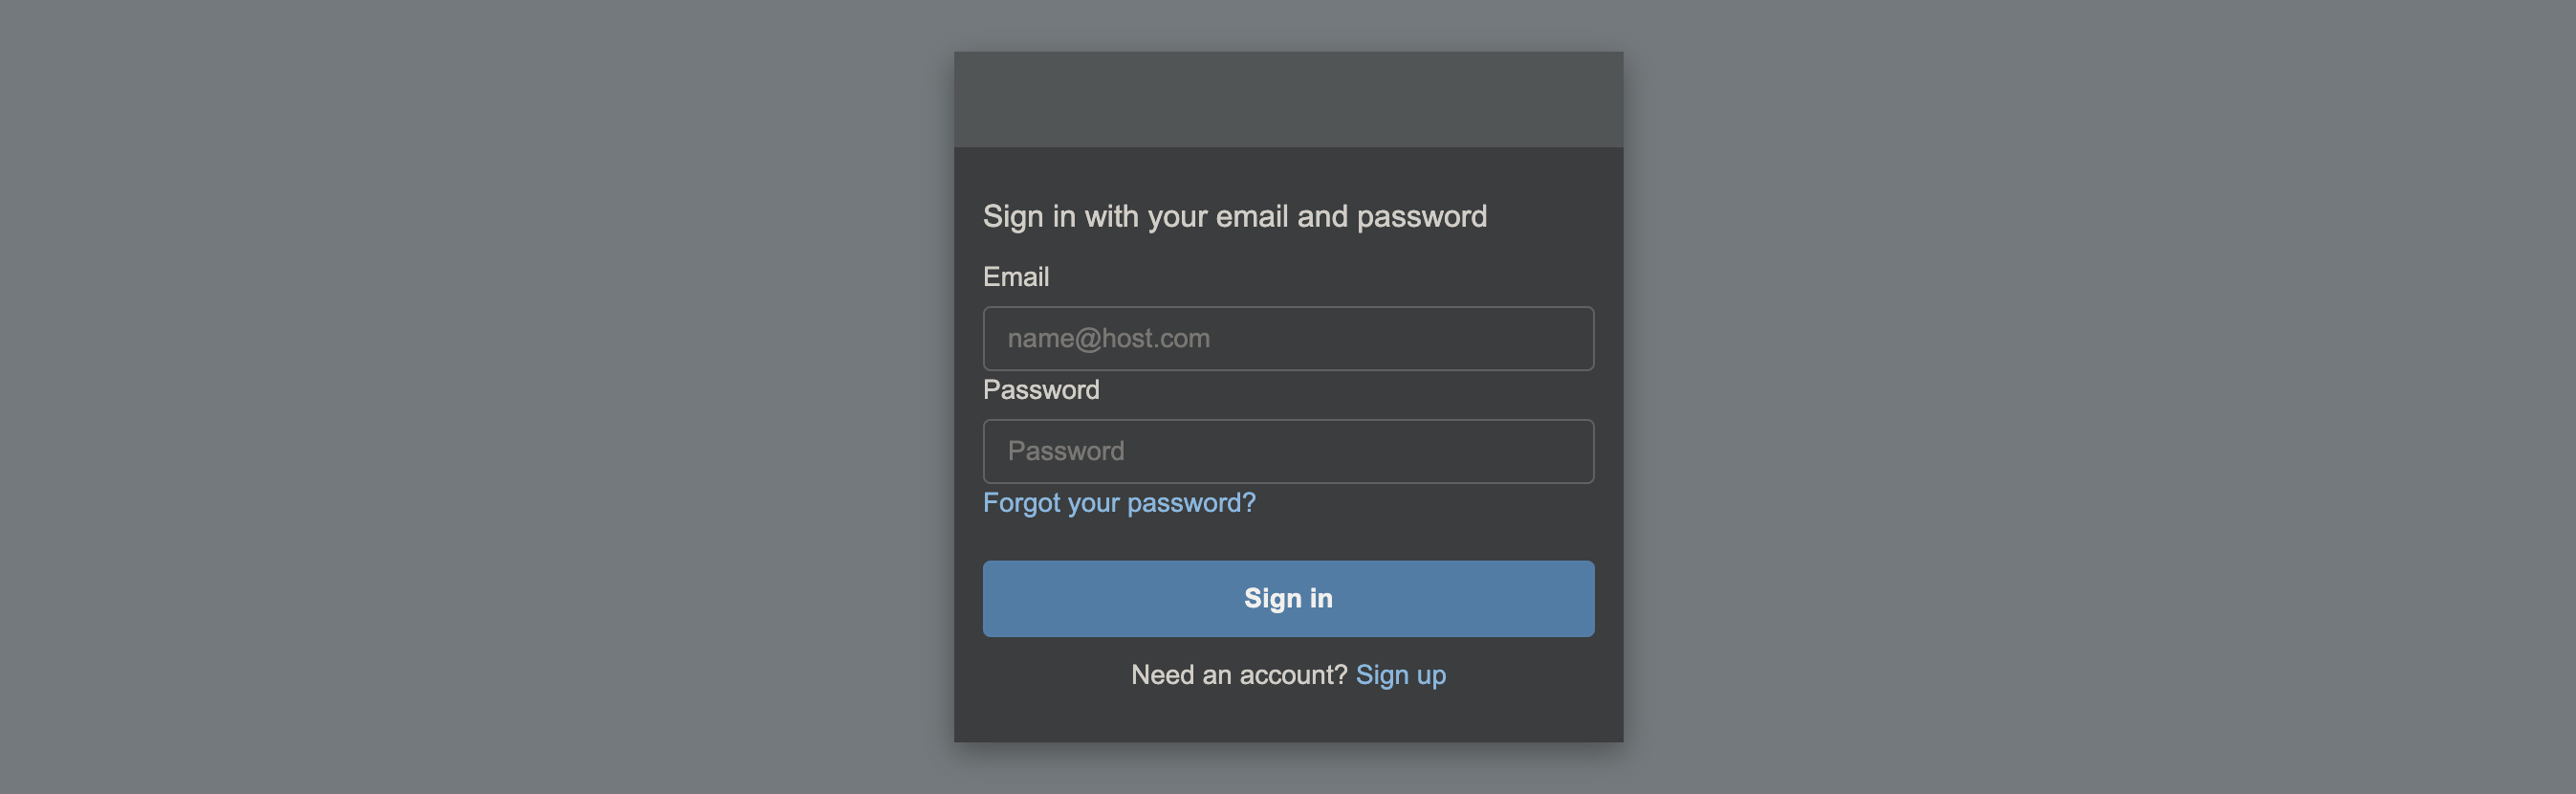The width and height of the screenshot is (2576, 794).
Task: Click the blue Sign in button
Action: (x=1288, y=598)
